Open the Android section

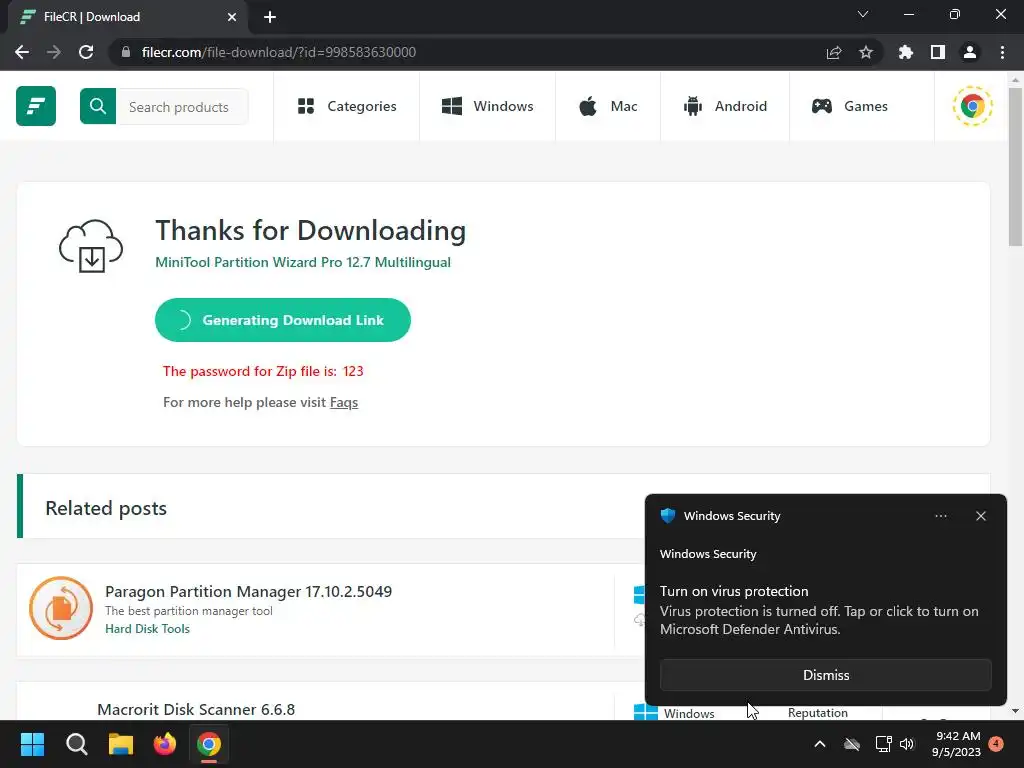pyautogui.click(x=725, y=106)
